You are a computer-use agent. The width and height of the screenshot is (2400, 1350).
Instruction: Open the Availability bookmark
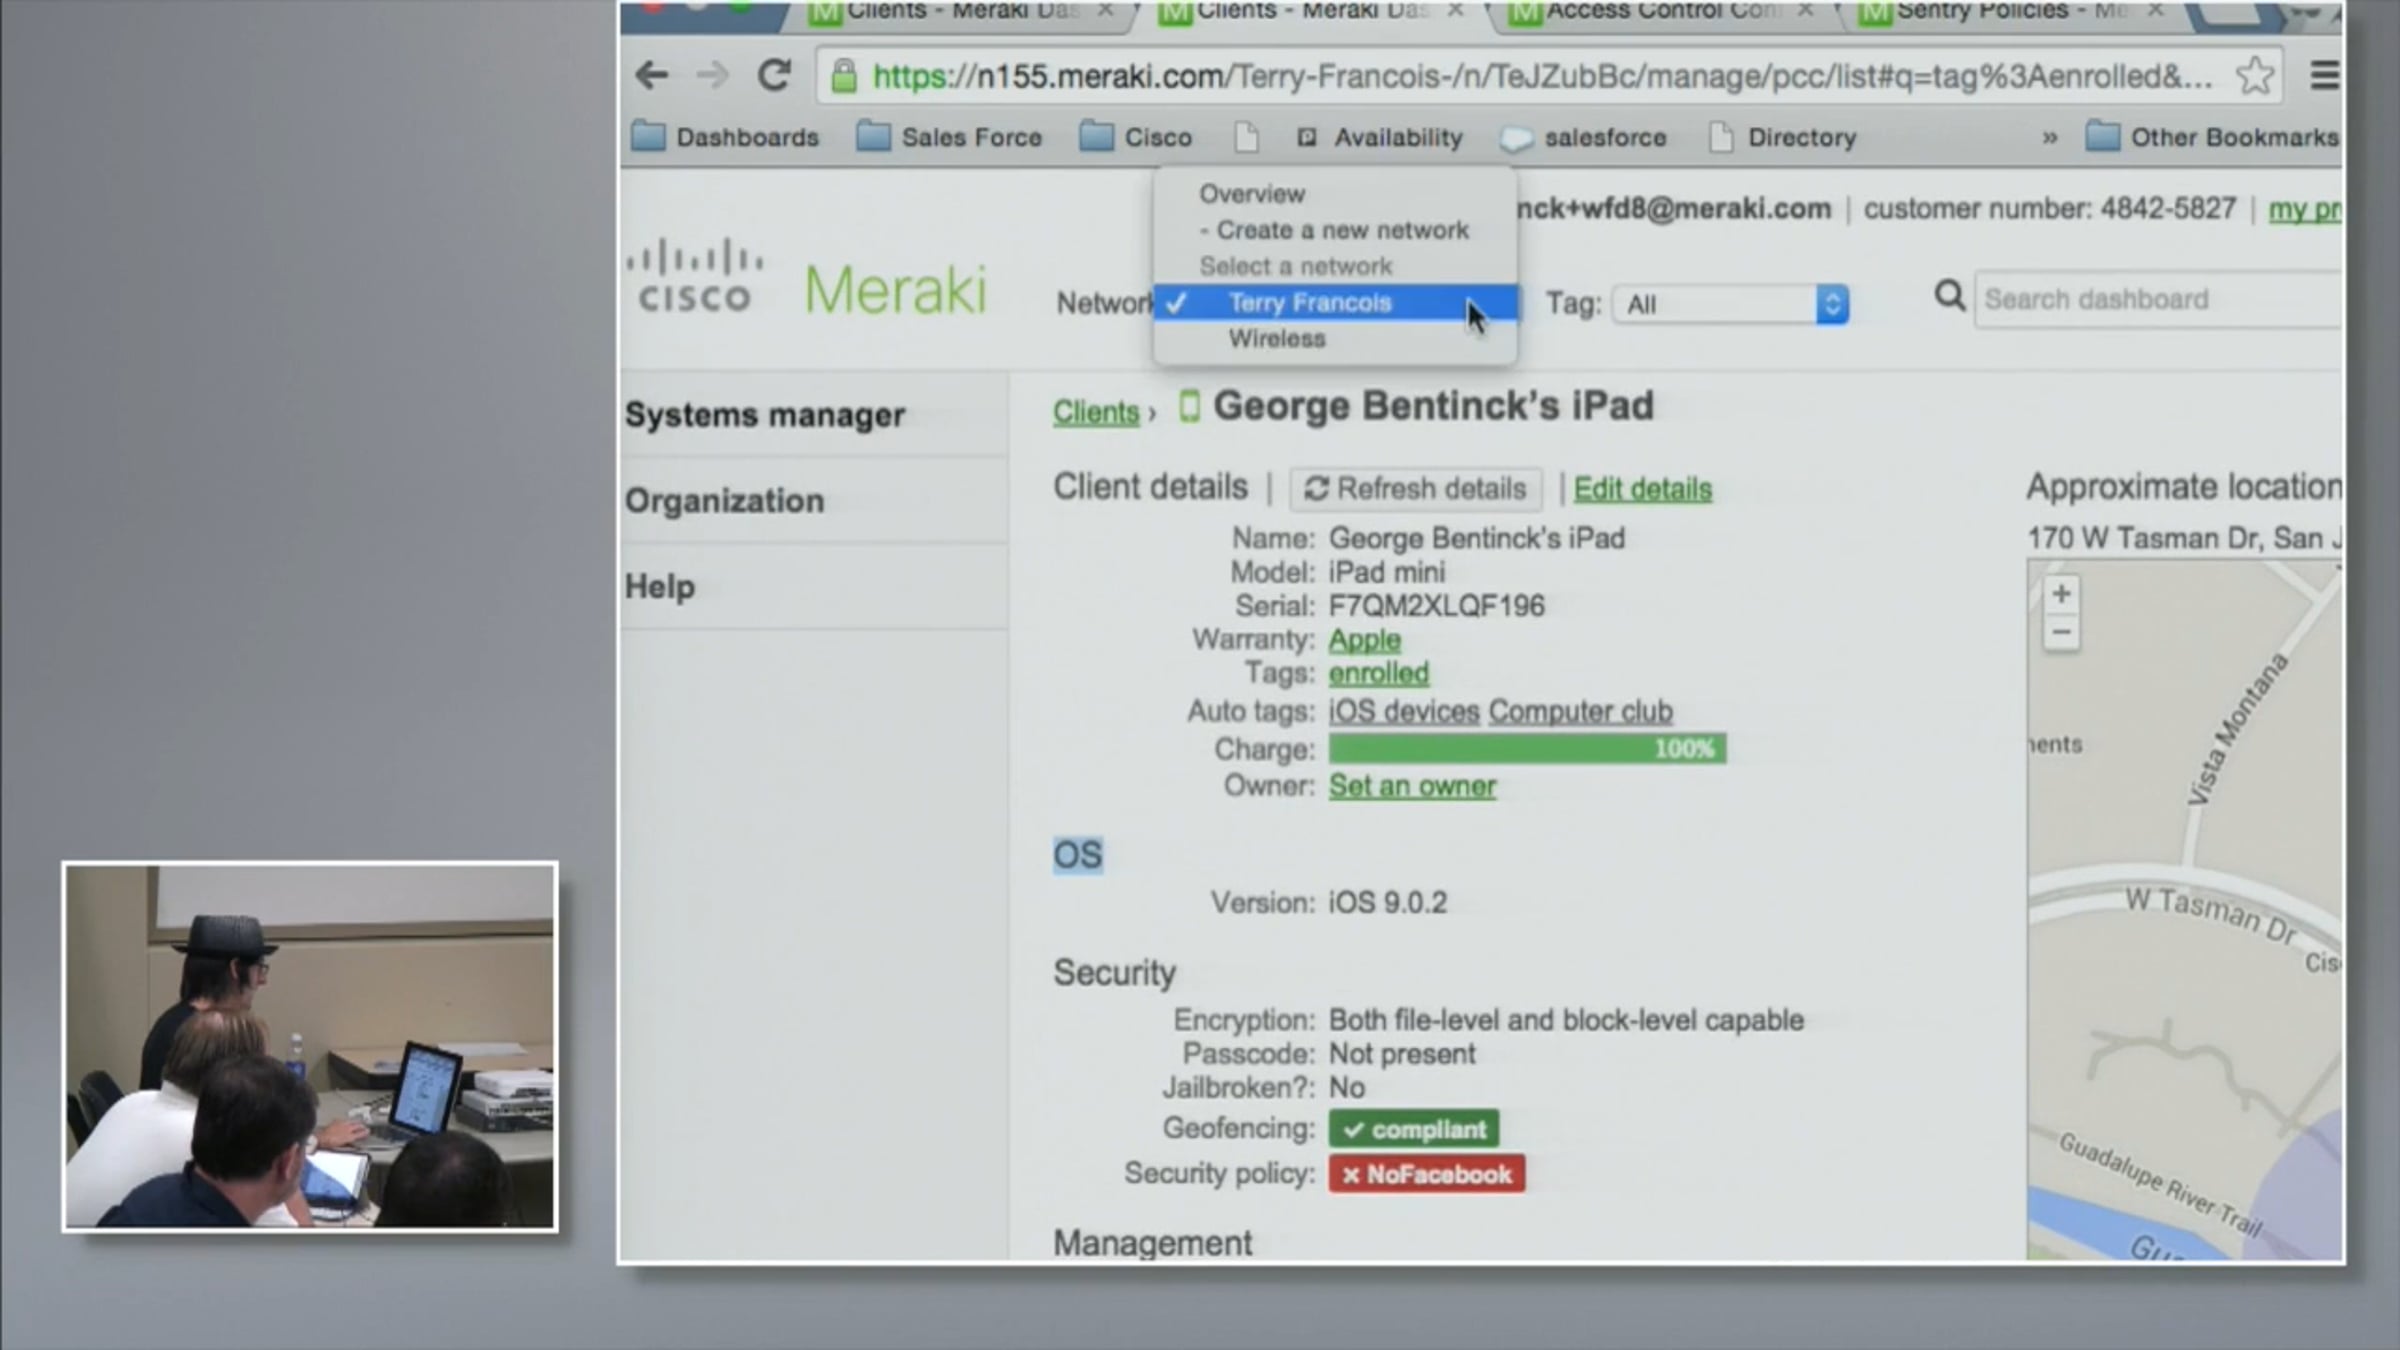click(1380, 137)
